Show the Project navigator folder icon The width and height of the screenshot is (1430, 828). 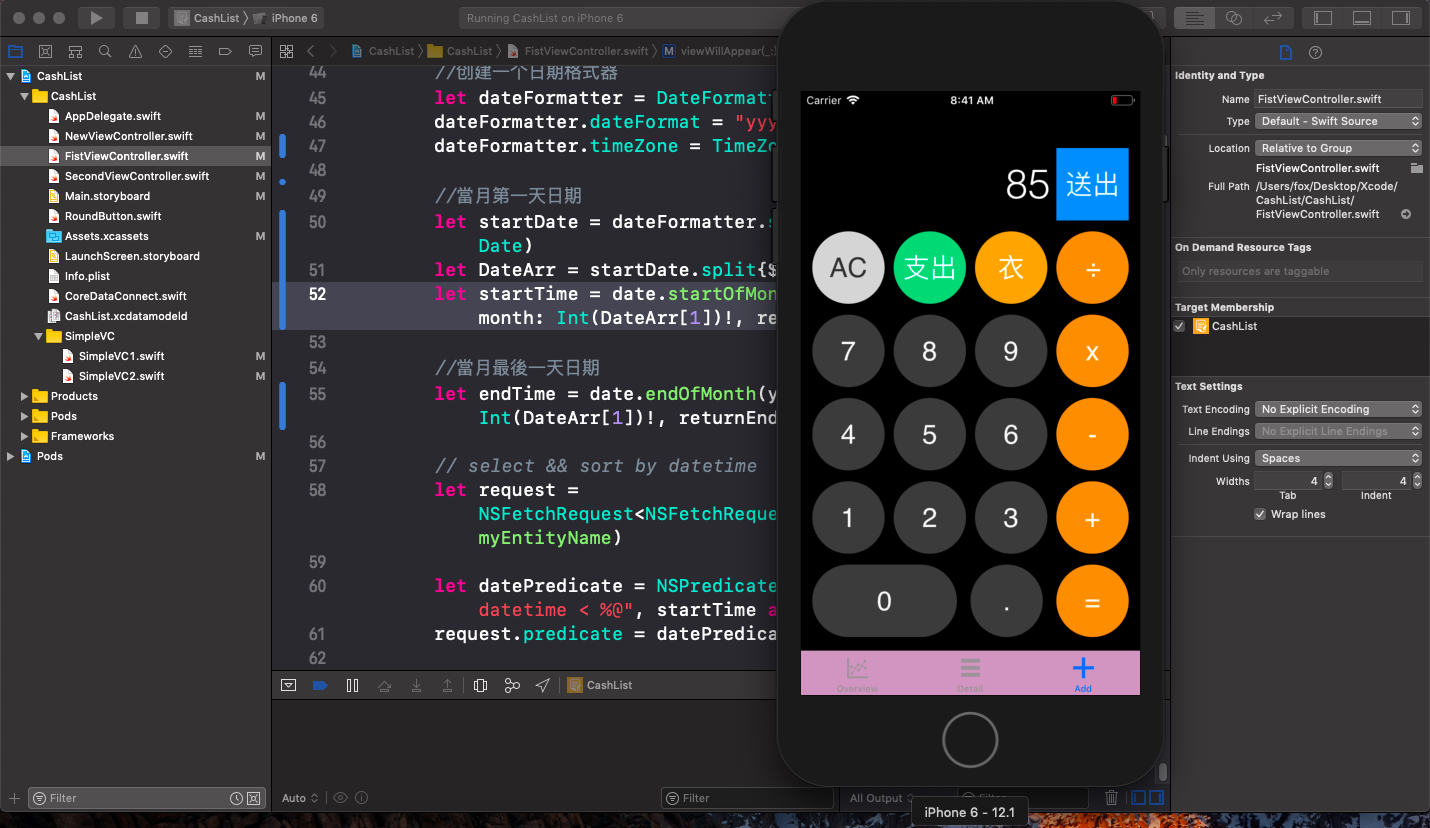pos(15,51)
